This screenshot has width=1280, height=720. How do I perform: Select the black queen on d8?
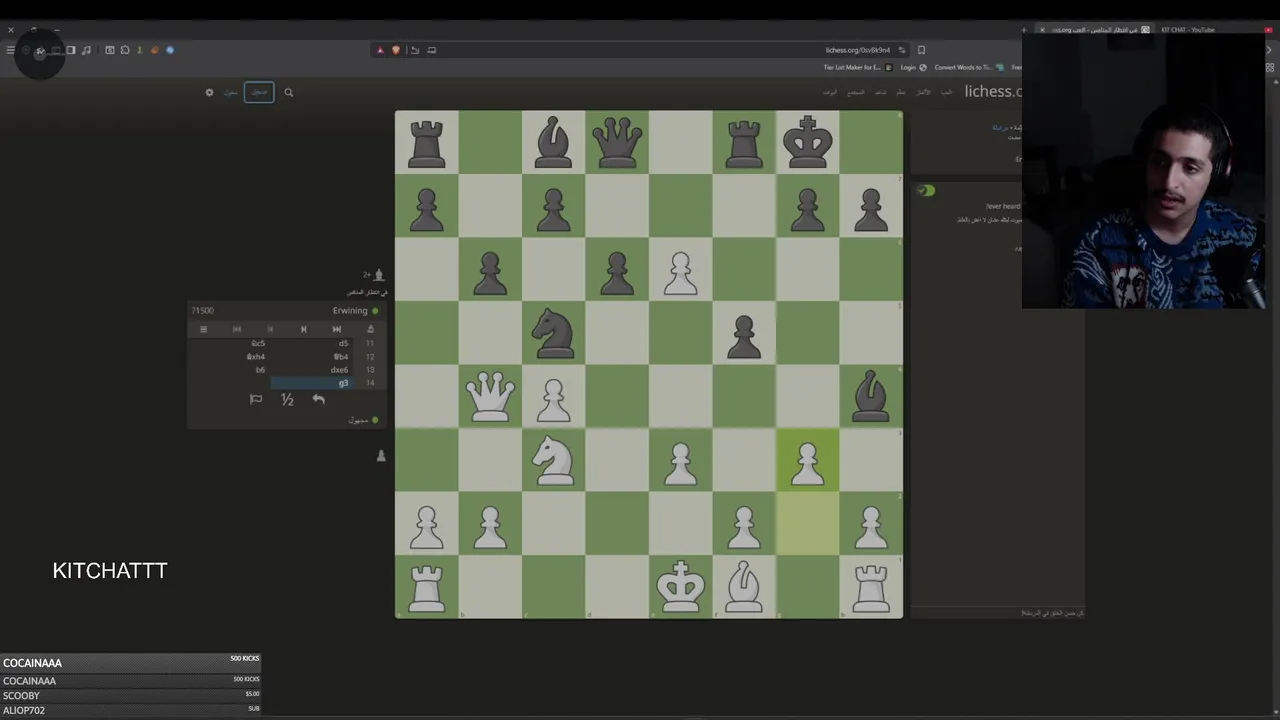(x=617, y=143)
